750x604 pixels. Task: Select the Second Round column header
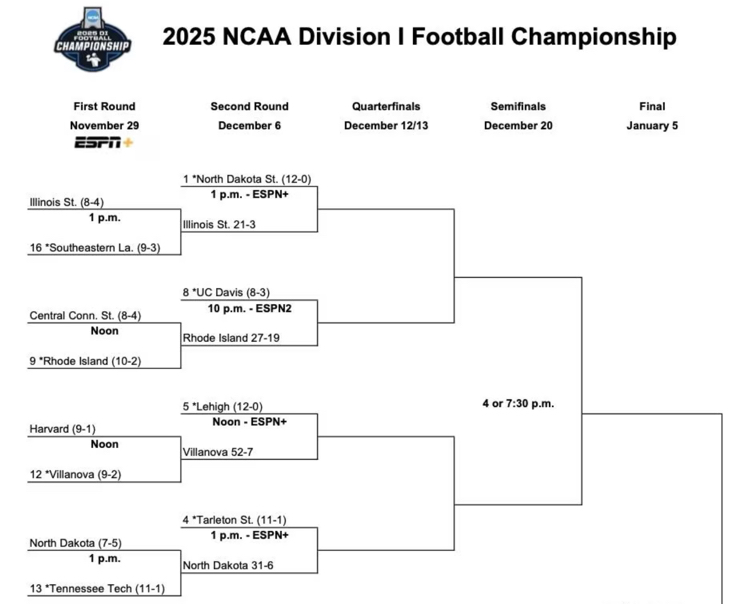(249, 106)
